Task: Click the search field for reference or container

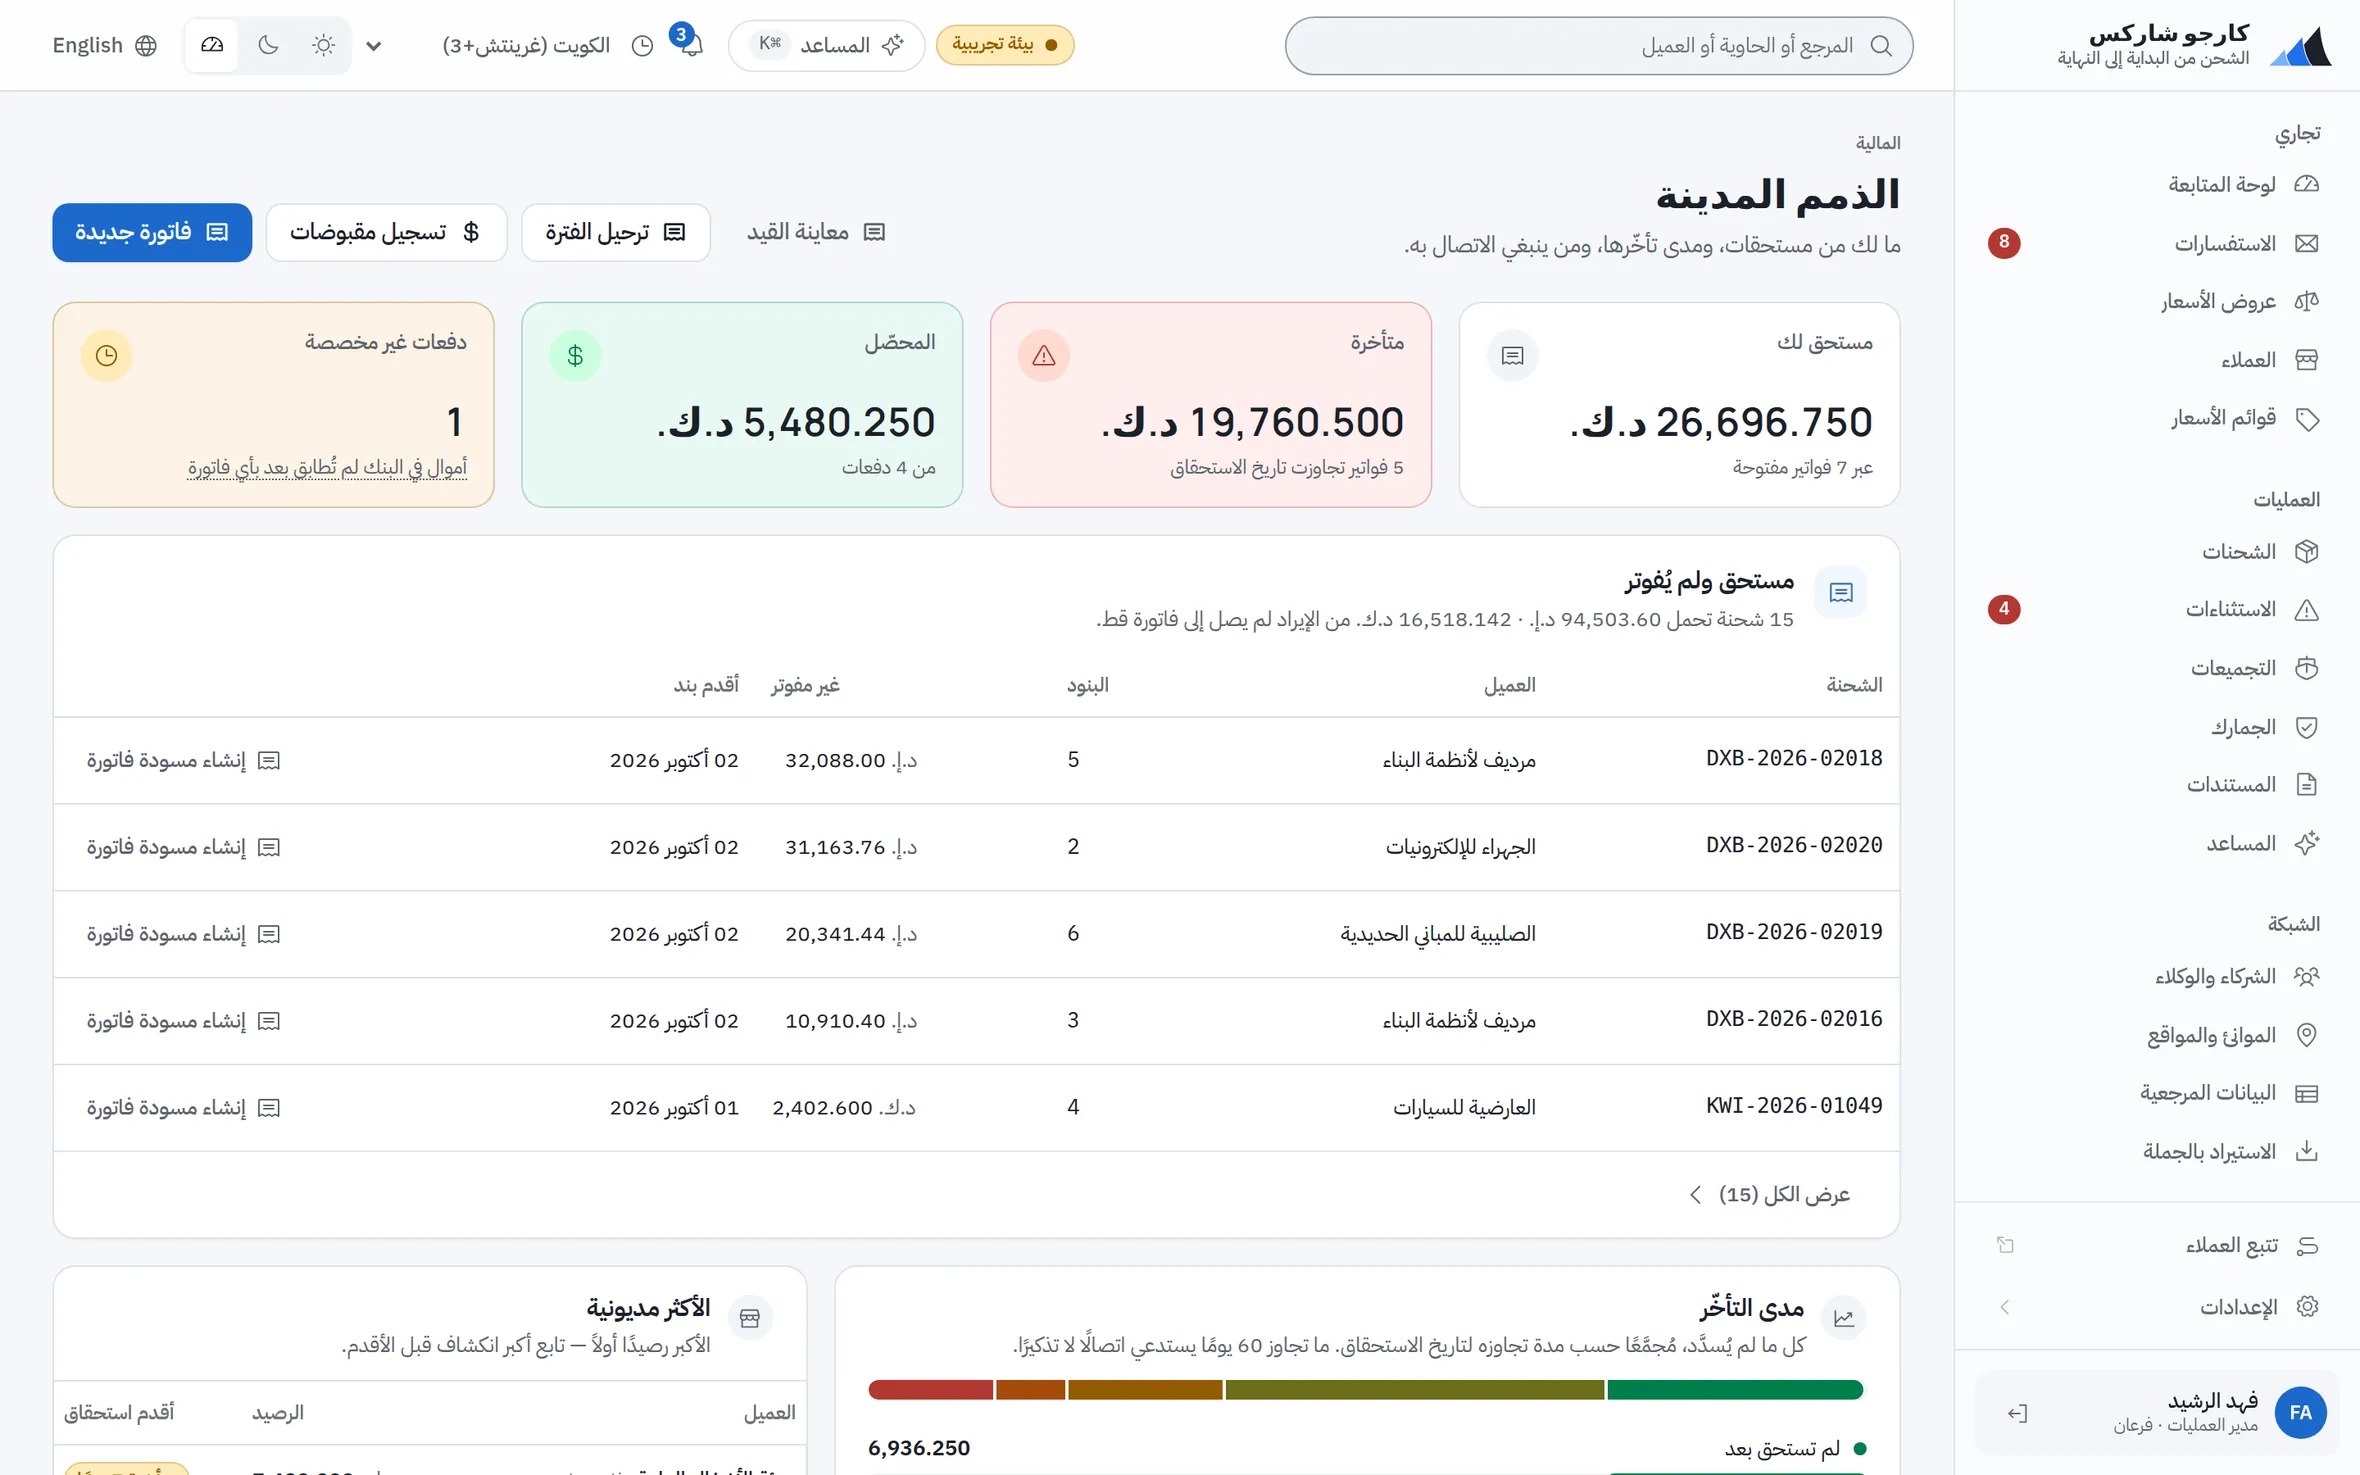Action: [1599, 46]
